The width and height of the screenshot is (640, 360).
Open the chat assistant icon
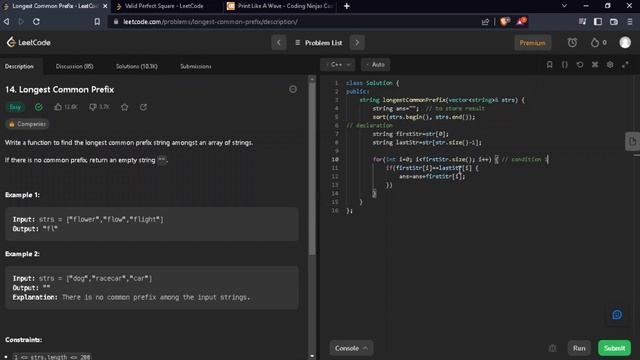pos(617,315)
